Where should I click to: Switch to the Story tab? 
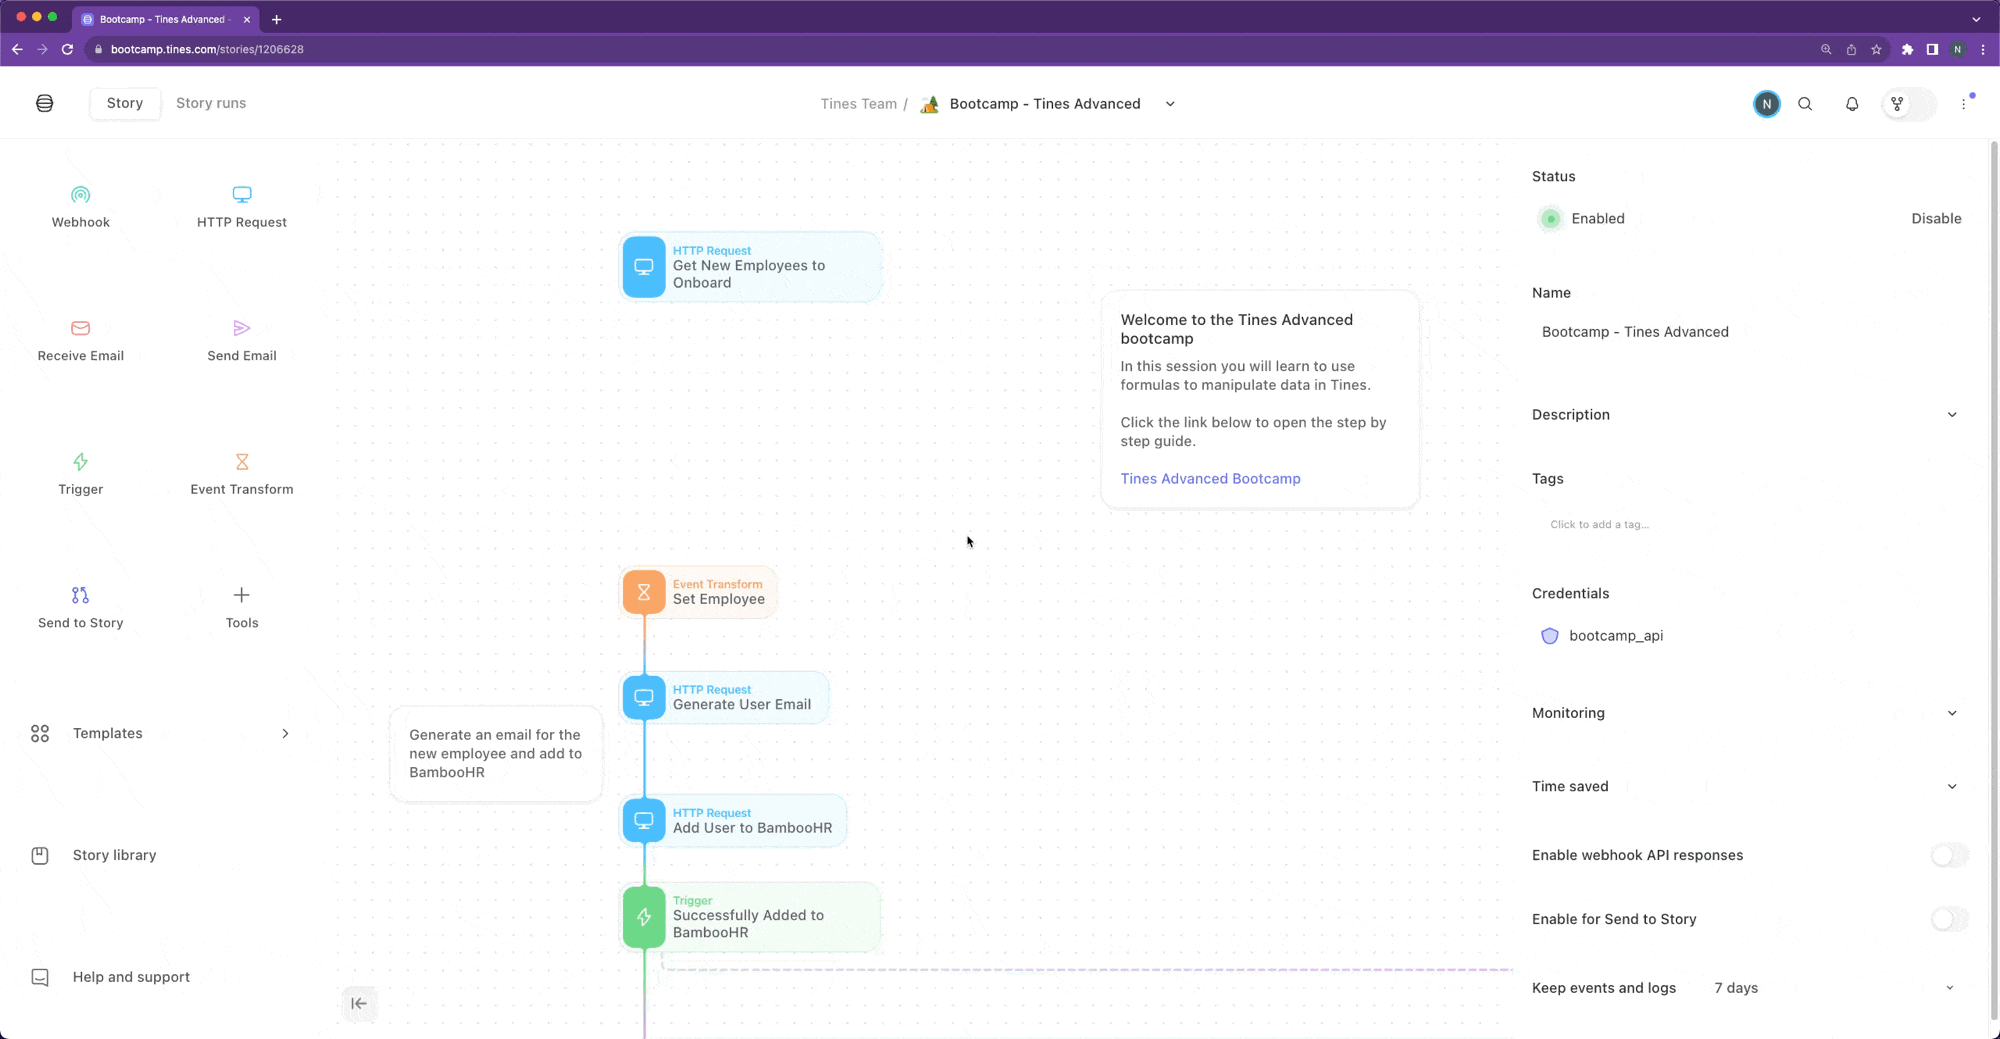pyautogui.click(x=125, y=103)
